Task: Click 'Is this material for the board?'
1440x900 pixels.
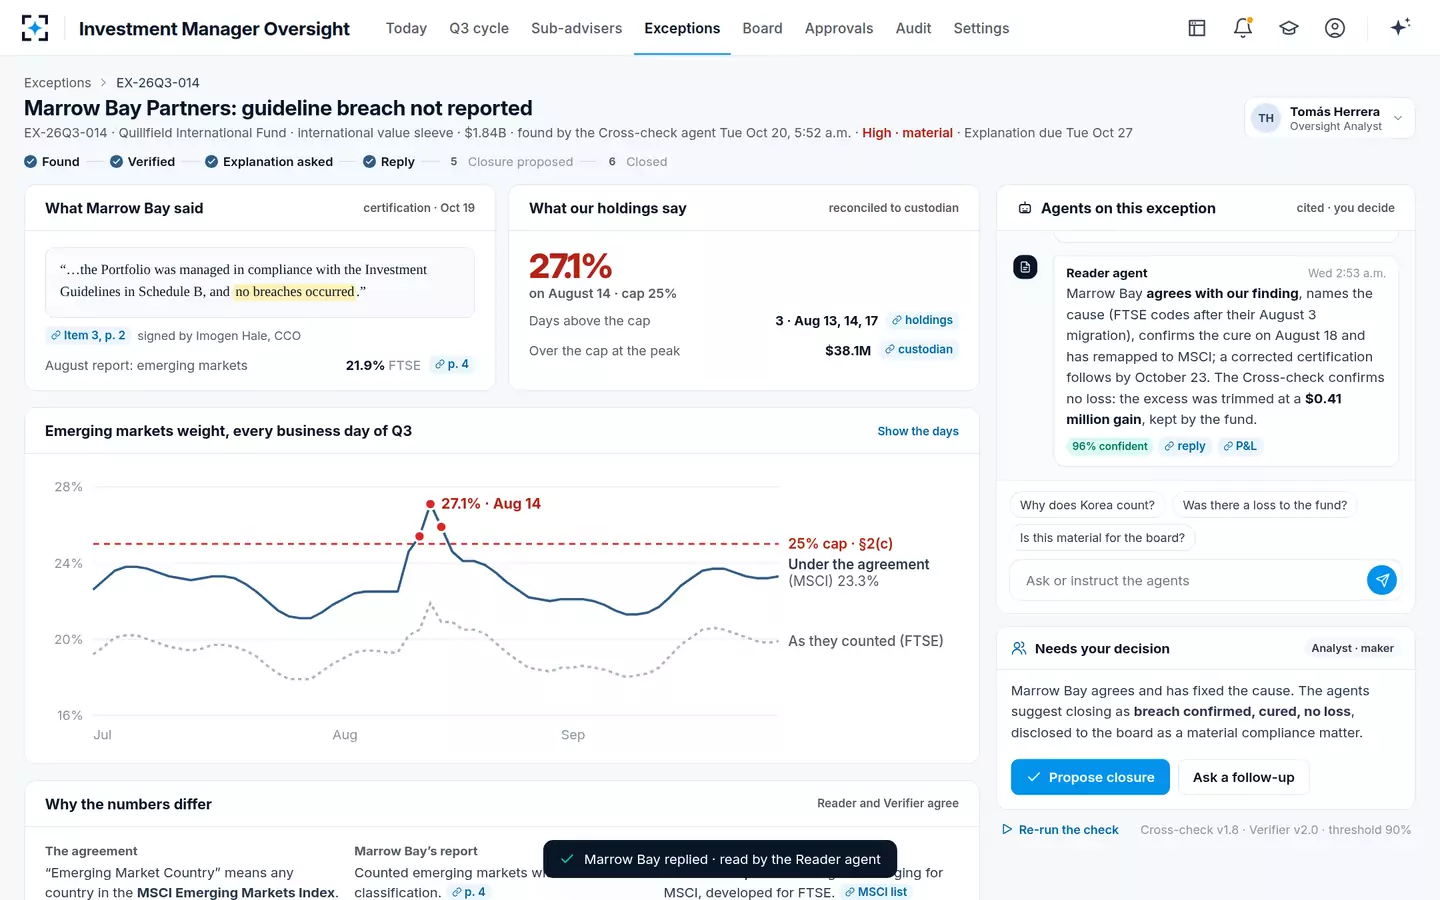Action: pos(1102,538)
